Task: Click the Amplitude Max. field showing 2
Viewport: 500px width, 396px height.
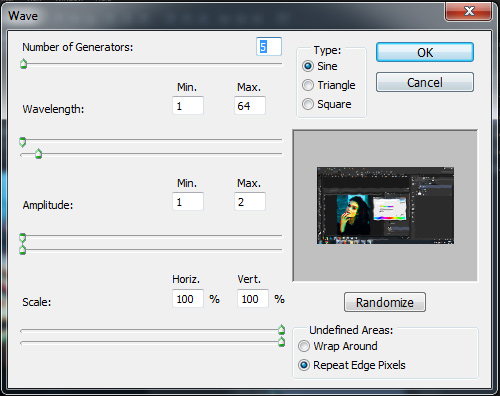Action: tap(250, 201)
